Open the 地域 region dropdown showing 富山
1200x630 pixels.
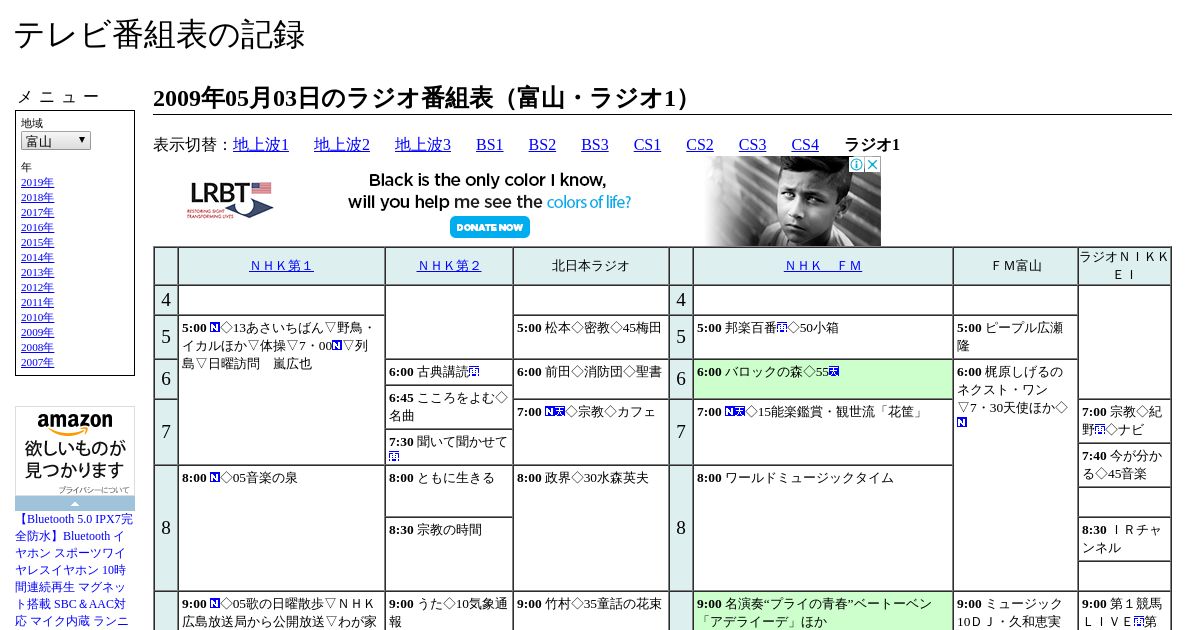point(56,141)
